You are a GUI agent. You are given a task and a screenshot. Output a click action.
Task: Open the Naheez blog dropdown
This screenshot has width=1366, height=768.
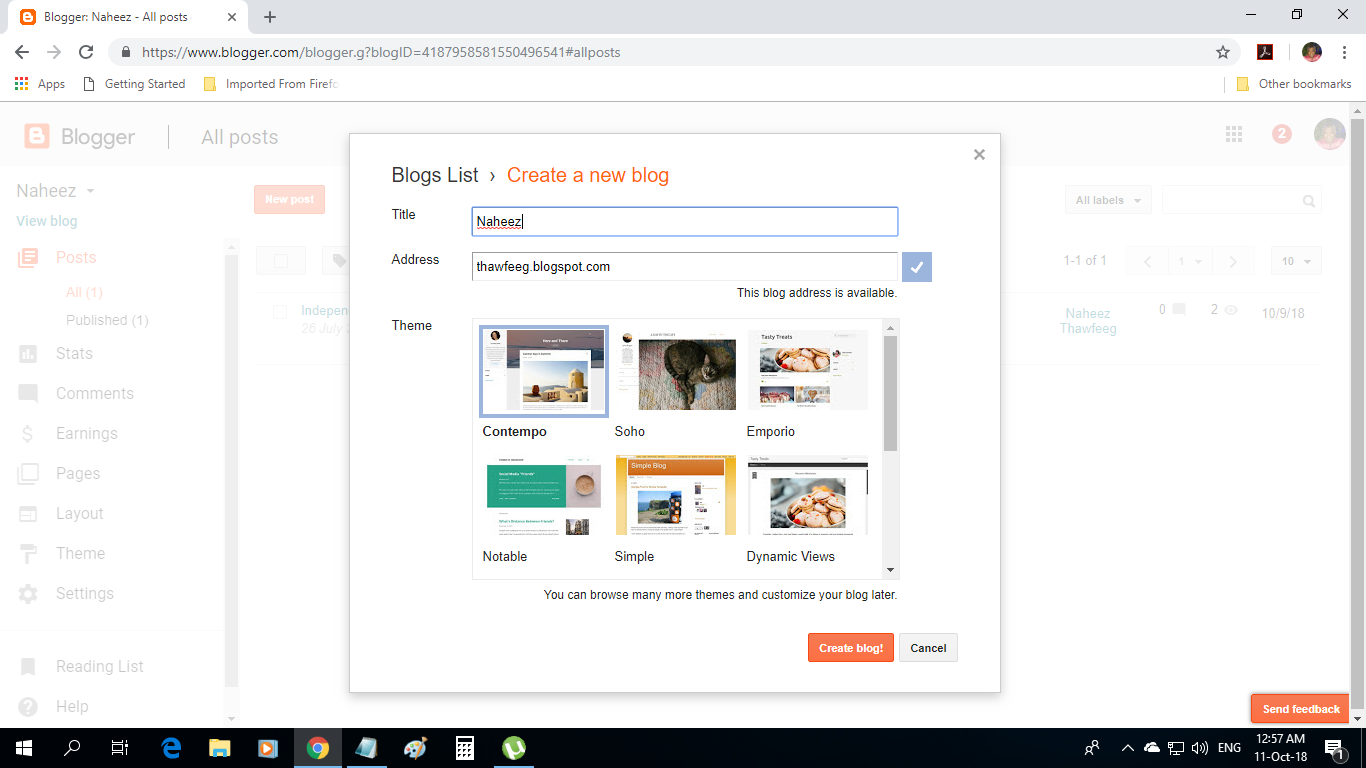click(56, 191)
